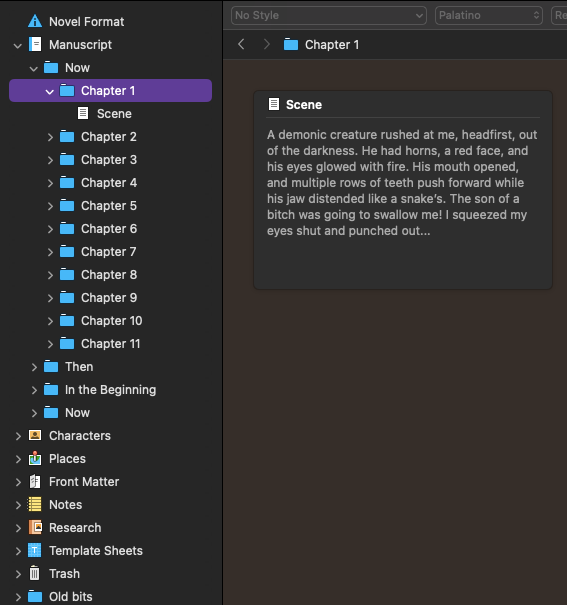Screen dimensions: 567x605
Task: Click the Chapter 8 folder icon
Action: [67, 274]
